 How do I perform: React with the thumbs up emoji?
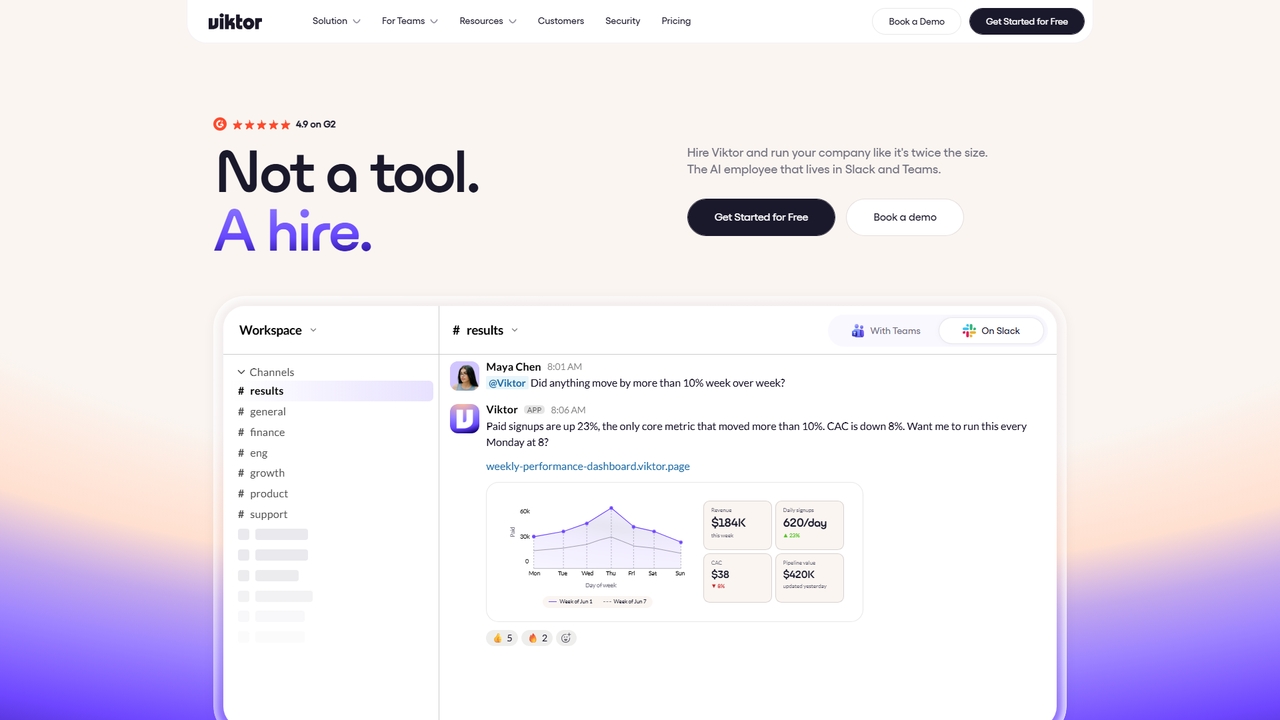pyautogui.click(x=502, y=638)
